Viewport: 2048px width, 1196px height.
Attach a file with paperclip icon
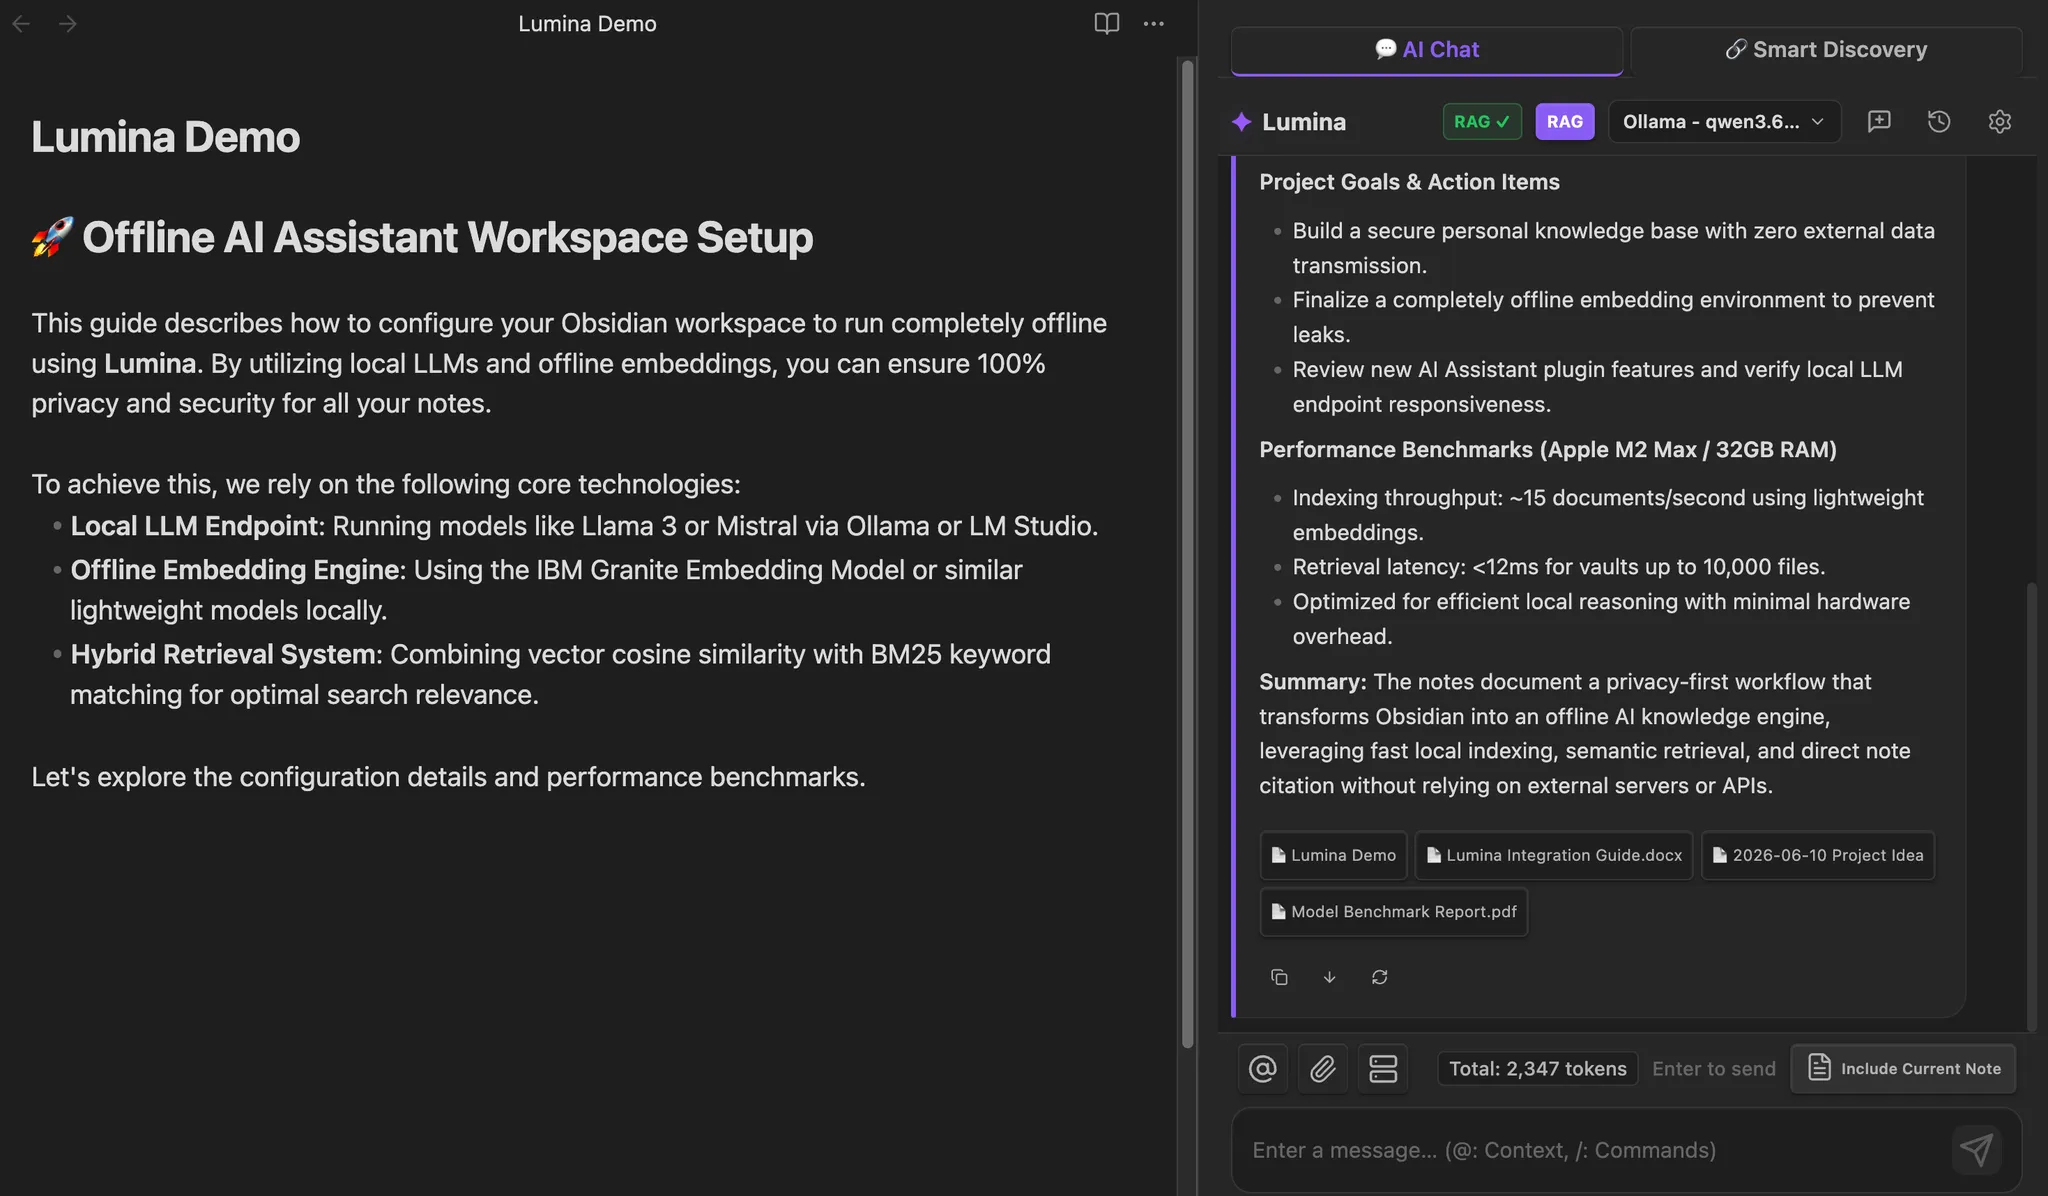coord(1322,1068)
